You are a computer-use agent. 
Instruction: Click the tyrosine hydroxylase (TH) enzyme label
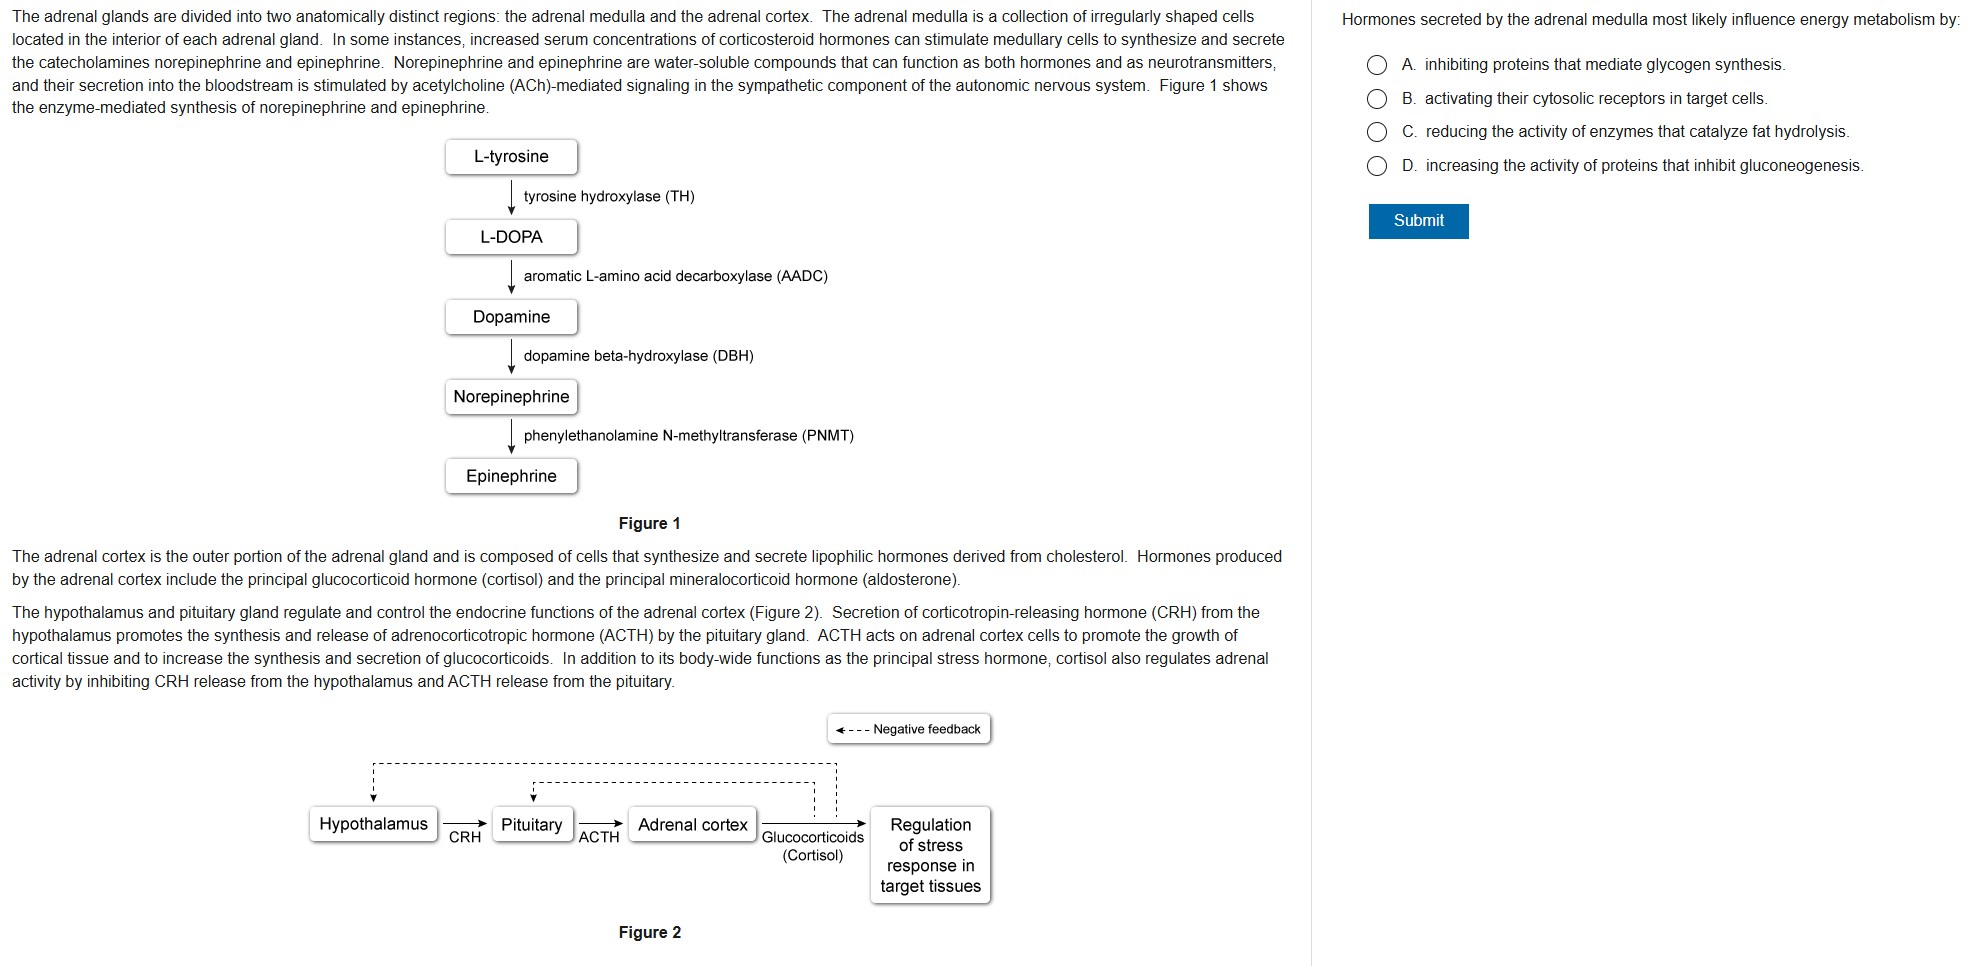tap(608, 197)
